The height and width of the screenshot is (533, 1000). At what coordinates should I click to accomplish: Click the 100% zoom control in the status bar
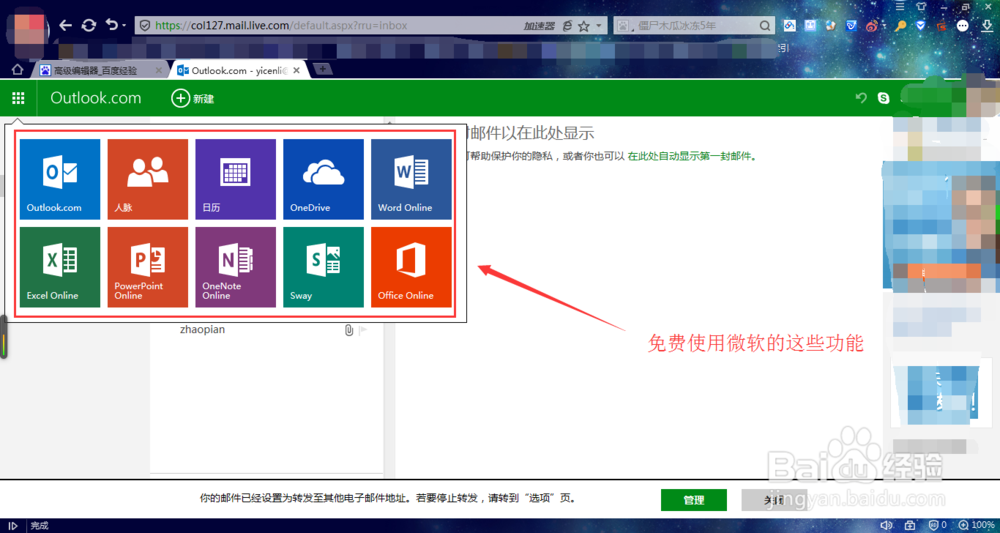[978, 525]
